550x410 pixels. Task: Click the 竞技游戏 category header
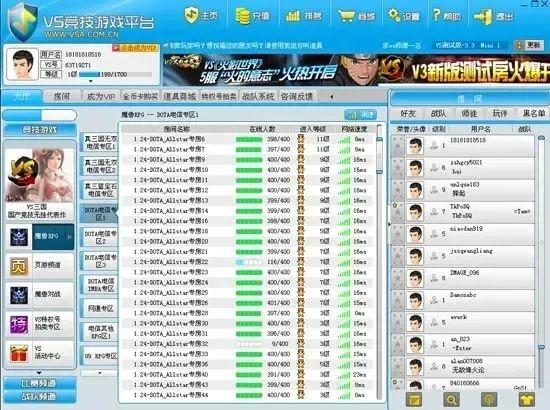[x=40, y=130]
